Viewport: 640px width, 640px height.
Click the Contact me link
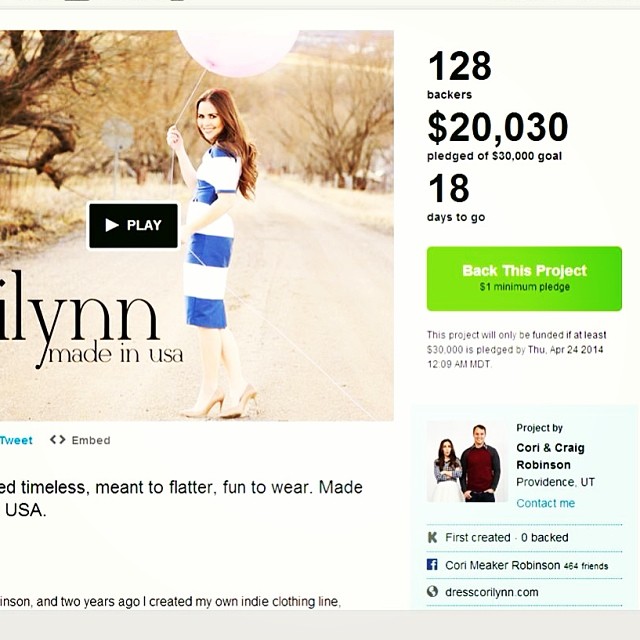coord(545,503)
